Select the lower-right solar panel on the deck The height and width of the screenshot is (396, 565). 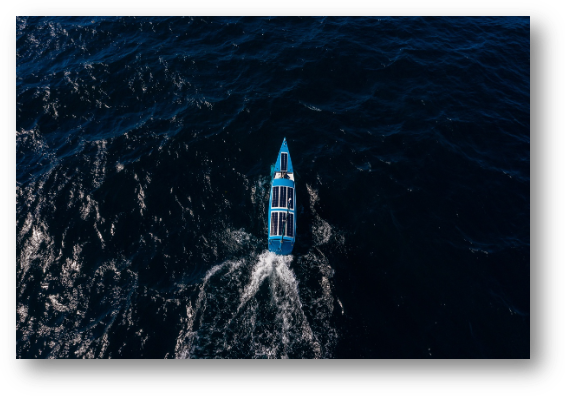290,225
